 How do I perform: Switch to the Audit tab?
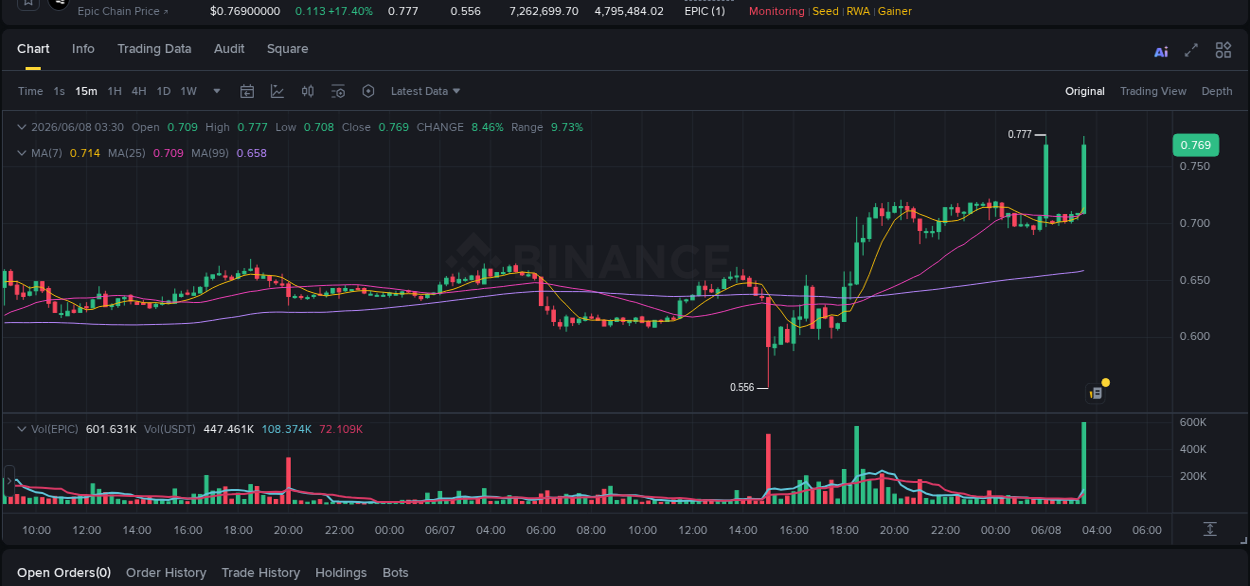pyautogui.click(x=229, y=49)
